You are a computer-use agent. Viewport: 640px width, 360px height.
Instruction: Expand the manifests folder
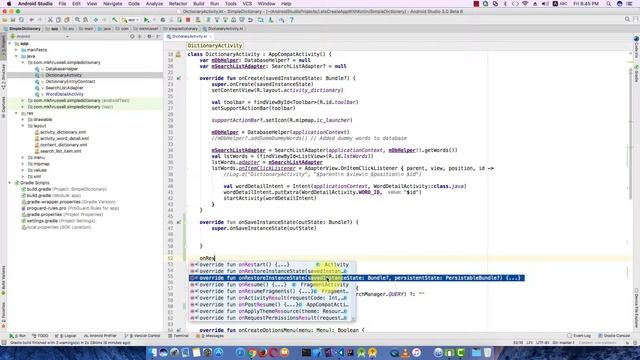pos(16,50)
